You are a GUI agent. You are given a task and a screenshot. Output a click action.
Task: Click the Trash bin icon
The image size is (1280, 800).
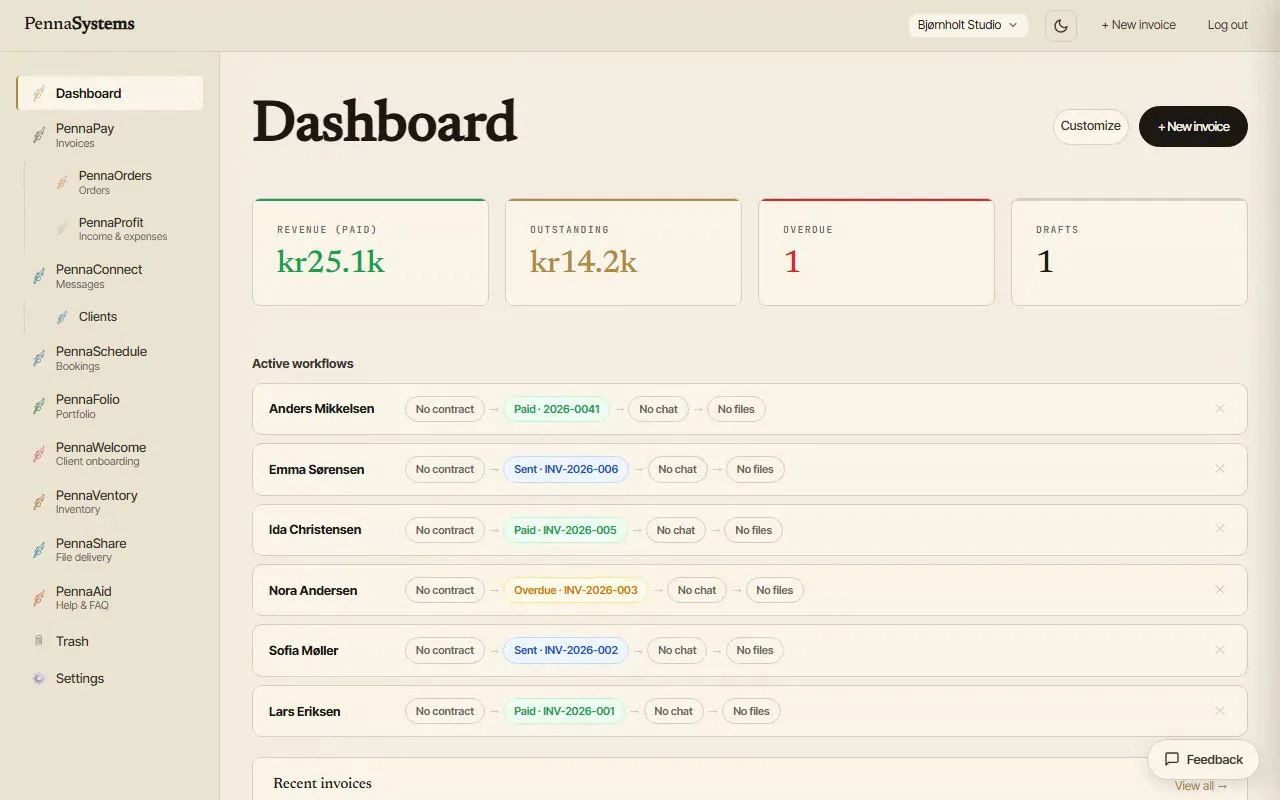pyautogui.click(x=38, y=641)
